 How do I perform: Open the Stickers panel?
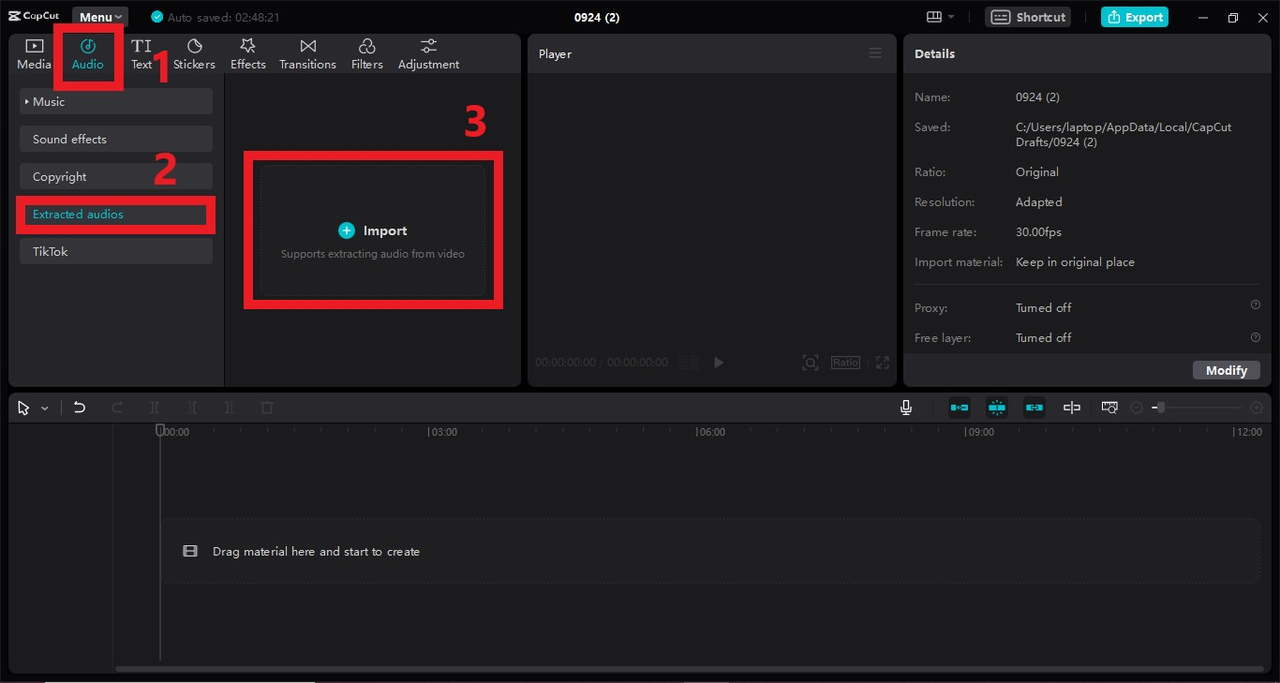coord(194,54)
